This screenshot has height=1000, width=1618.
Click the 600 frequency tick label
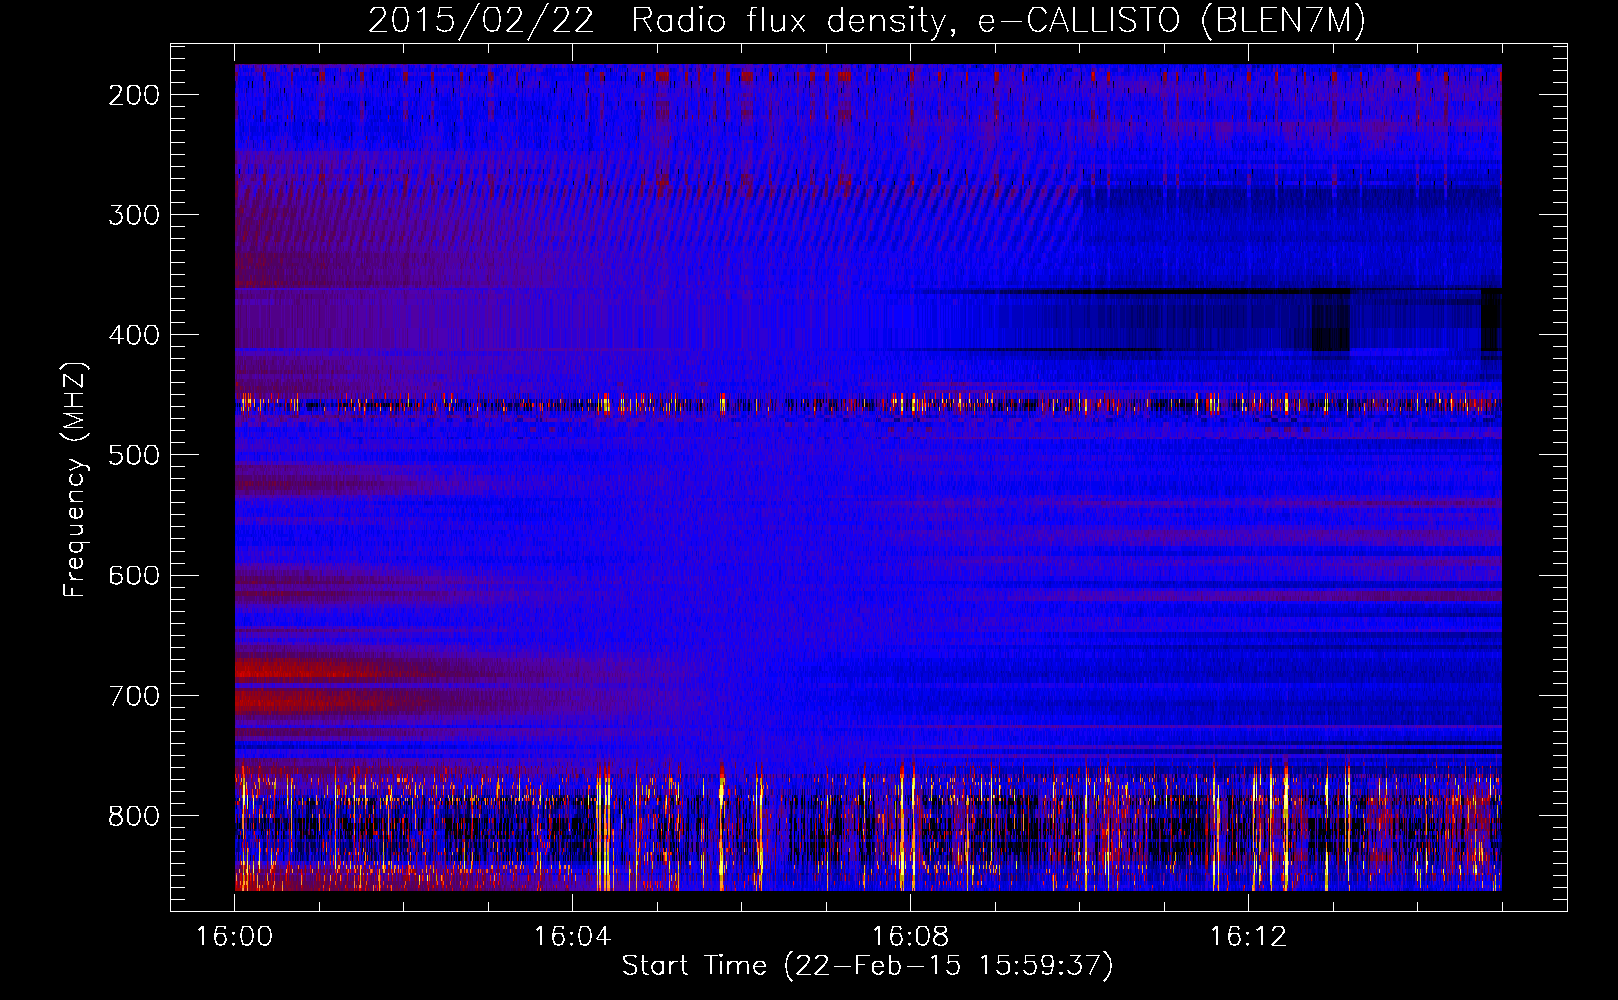[134, 575]
